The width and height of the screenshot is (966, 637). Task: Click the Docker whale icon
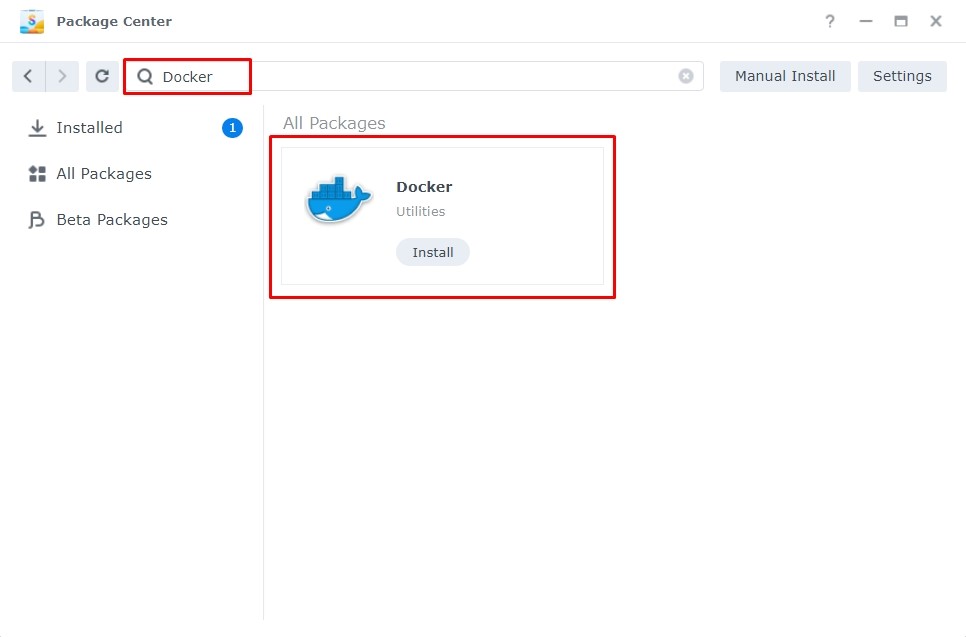click(x=338, y=199)
